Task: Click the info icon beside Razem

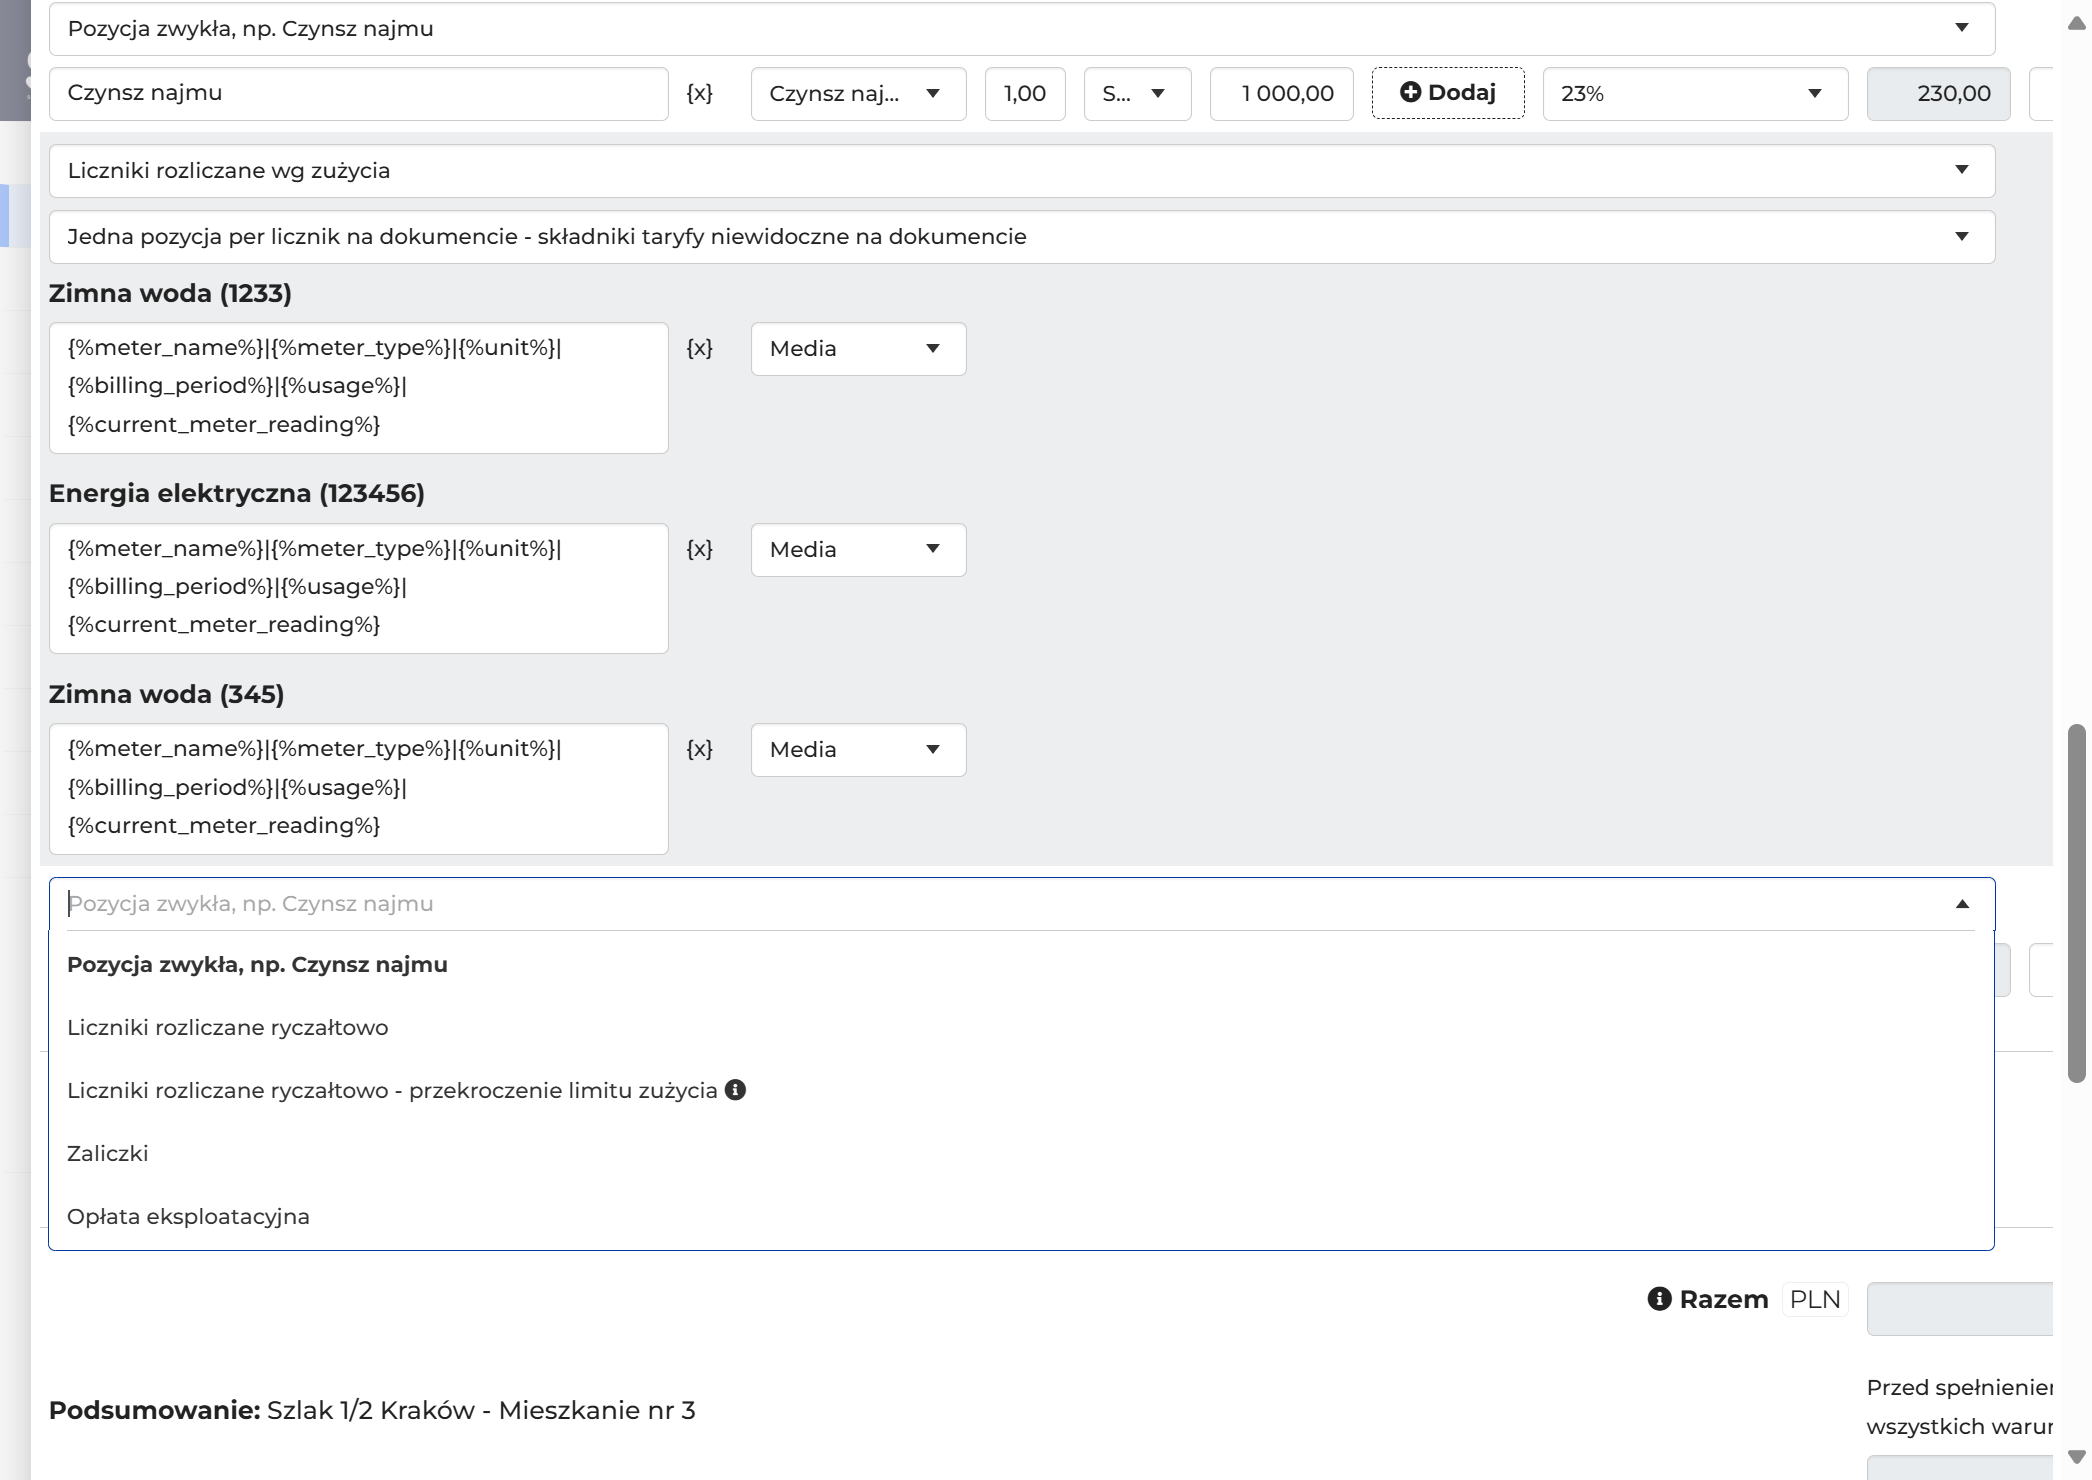Action: click(1659, 1299)
